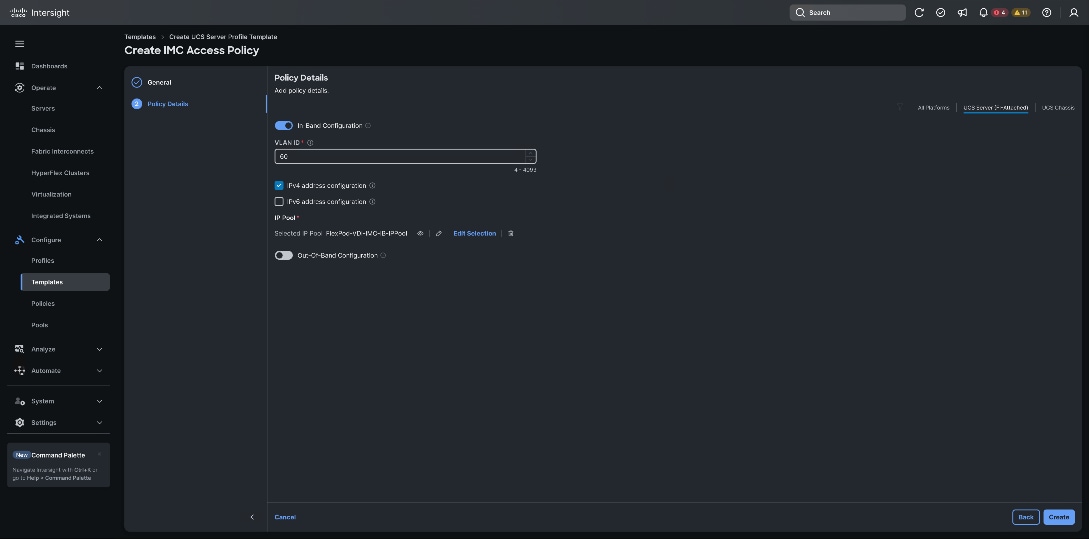Click info icon next to In-Band Configuration
This screenshot has height=539, width=1089.
368,126
